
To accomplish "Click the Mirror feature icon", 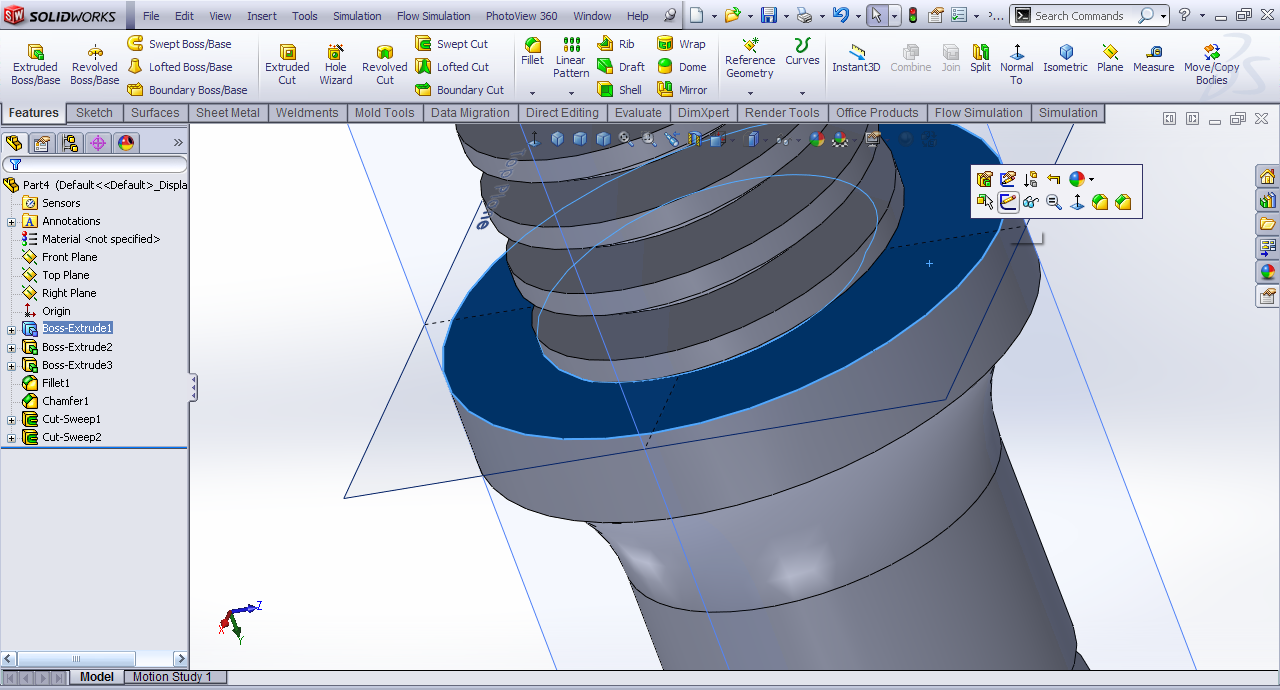I will (681, 90).
